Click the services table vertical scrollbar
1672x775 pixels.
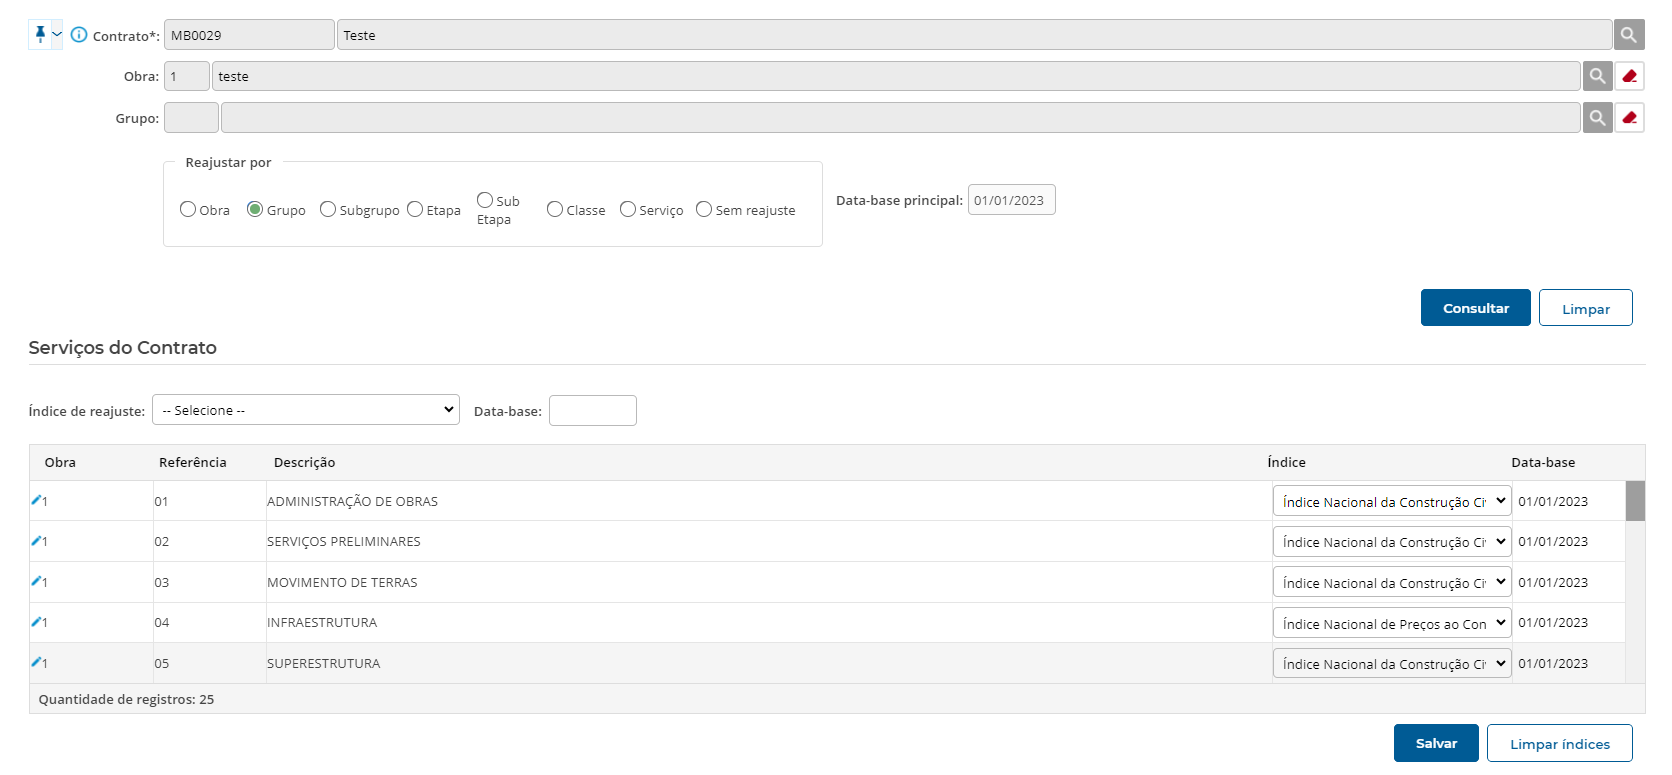(1635, 580)
